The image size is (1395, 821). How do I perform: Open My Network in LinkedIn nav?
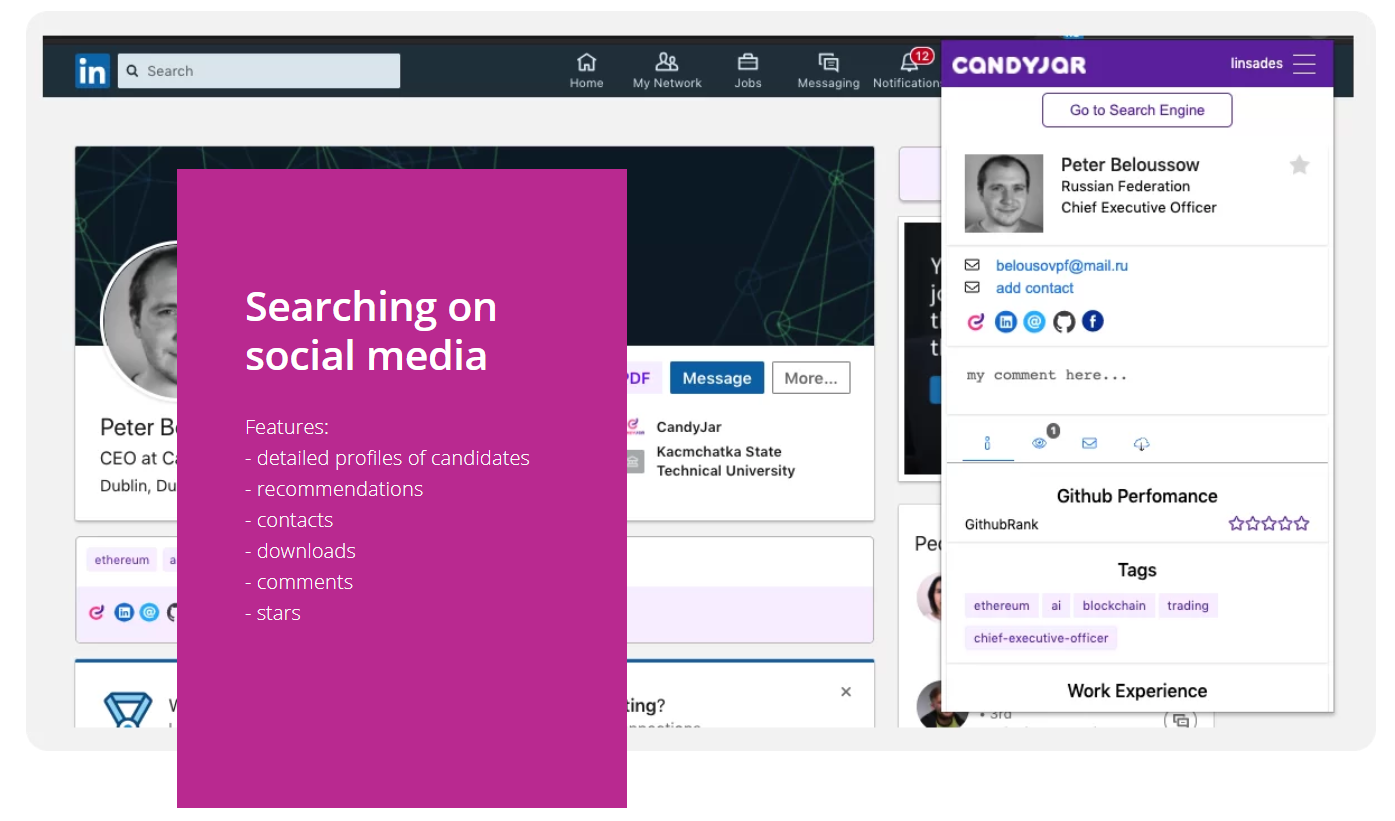(x=667, y=70)
